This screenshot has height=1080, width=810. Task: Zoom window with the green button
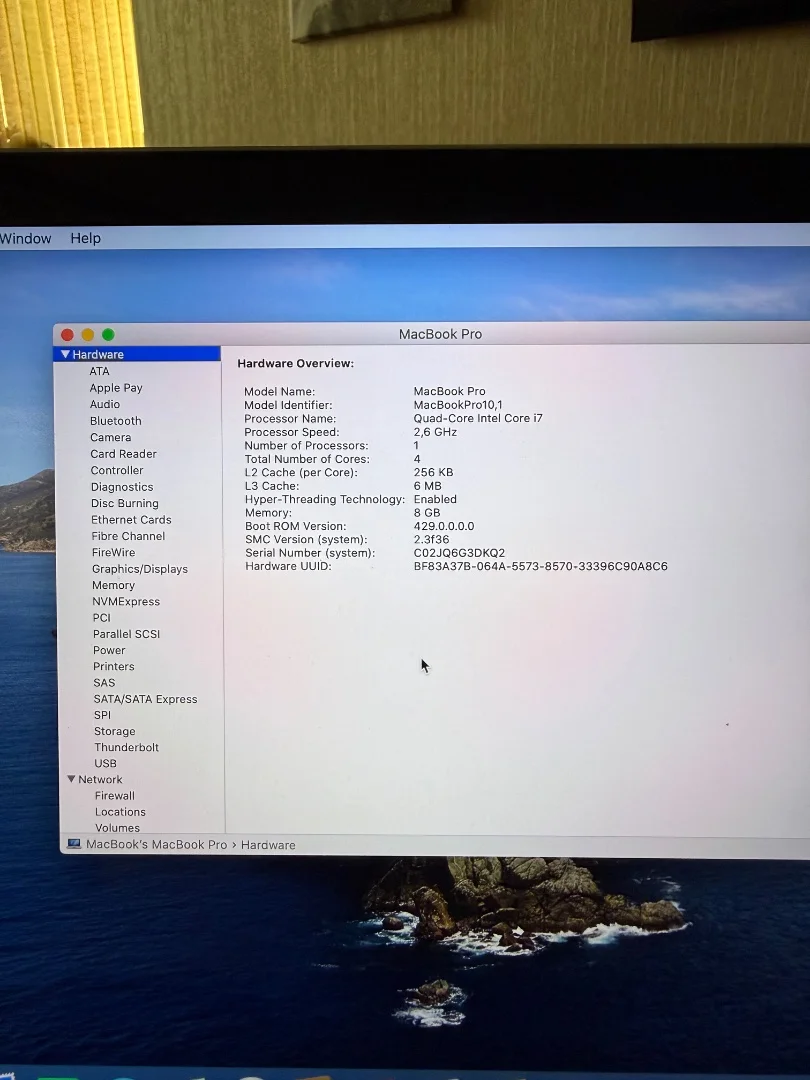click(108, 335)
